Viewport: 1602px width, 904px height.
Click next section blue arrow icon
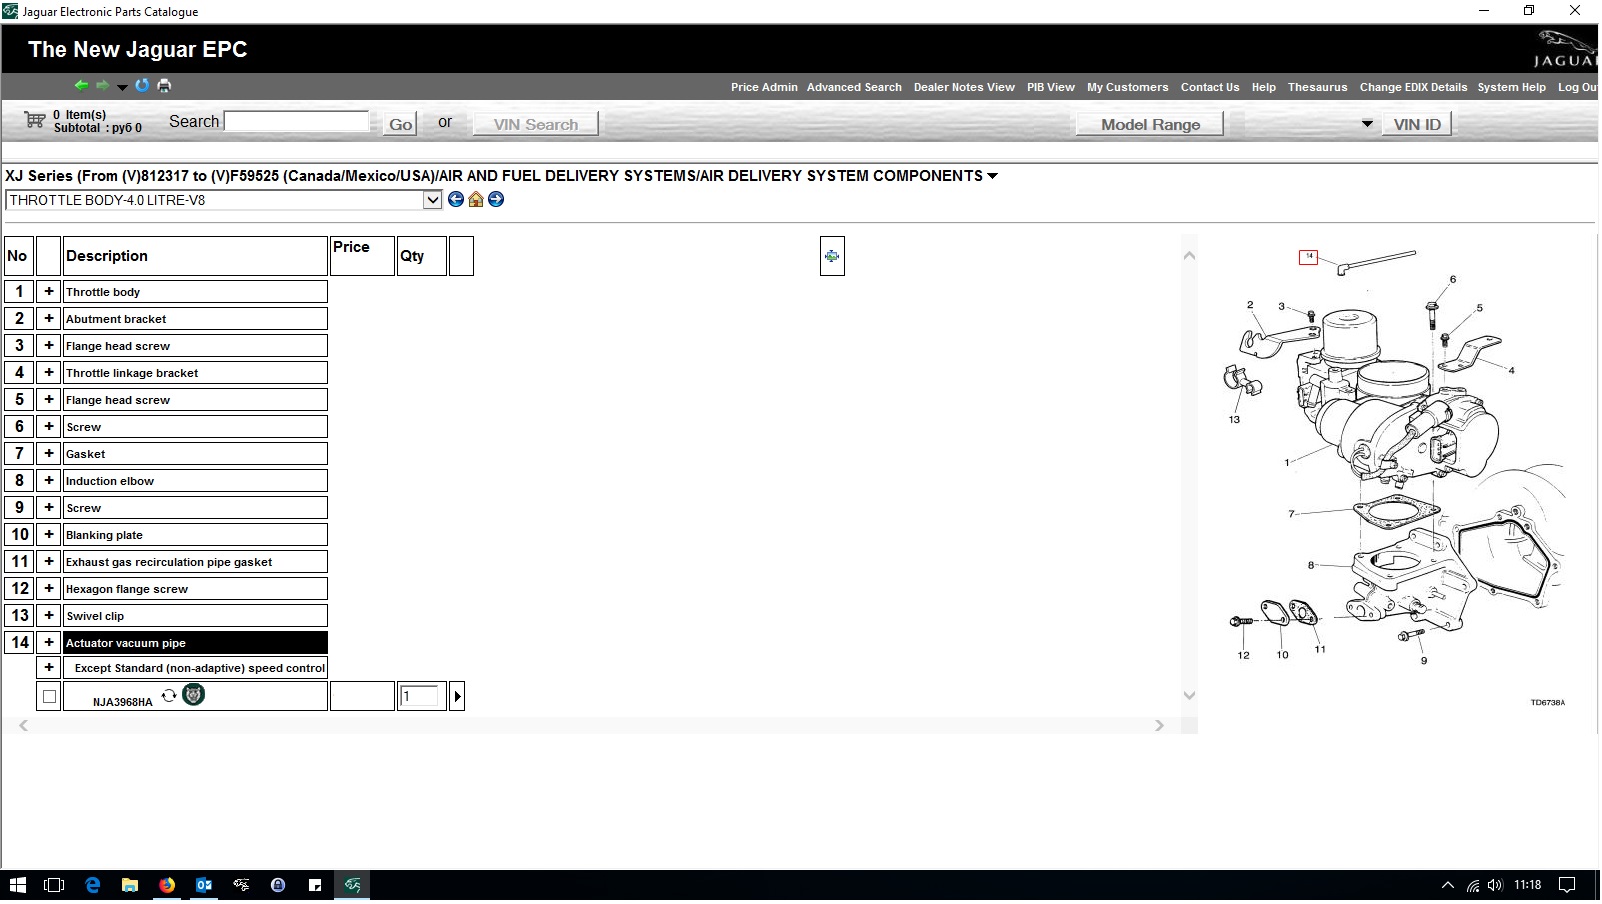(496, 199)
